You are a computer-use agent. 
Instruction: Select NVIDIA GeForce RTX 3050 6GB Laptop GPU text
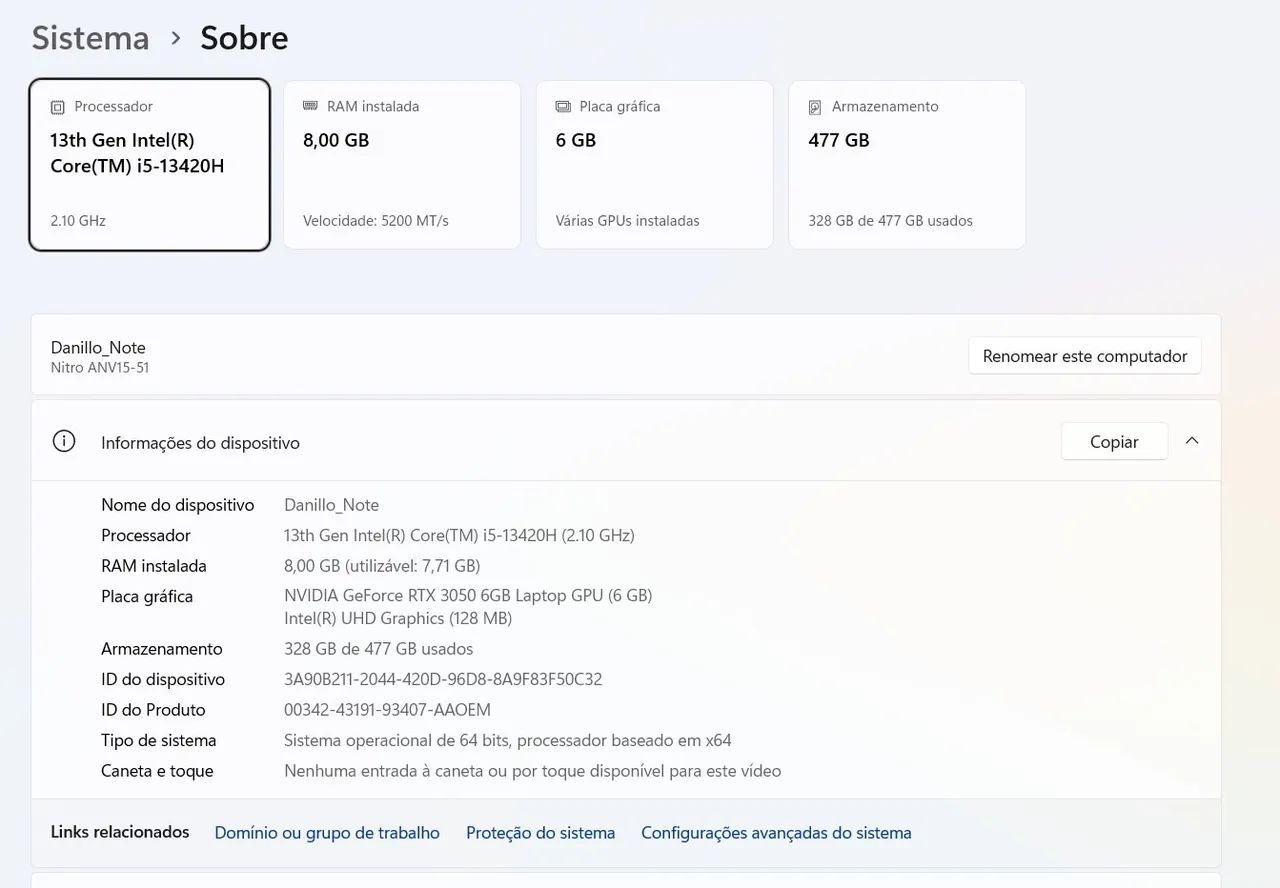tap(468, 596)
